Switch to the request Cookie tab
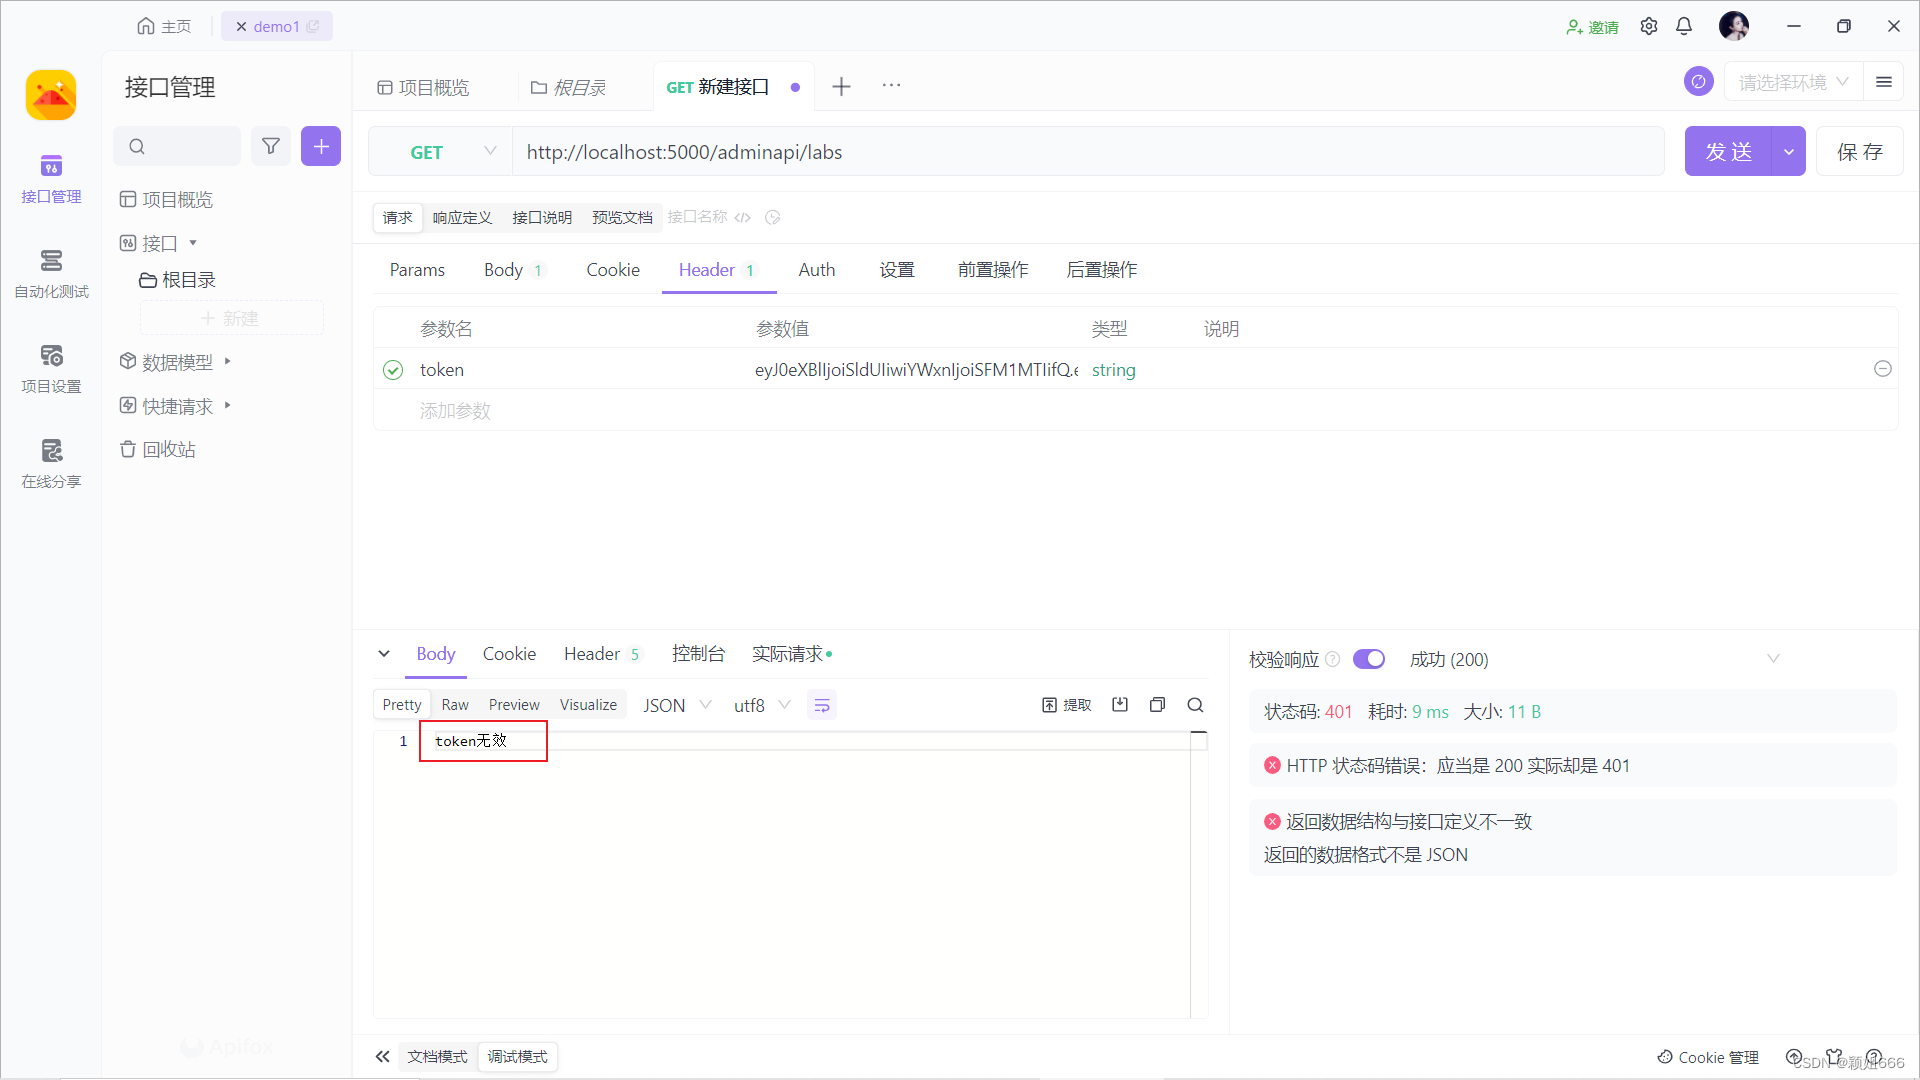 (x=613, y=270)
